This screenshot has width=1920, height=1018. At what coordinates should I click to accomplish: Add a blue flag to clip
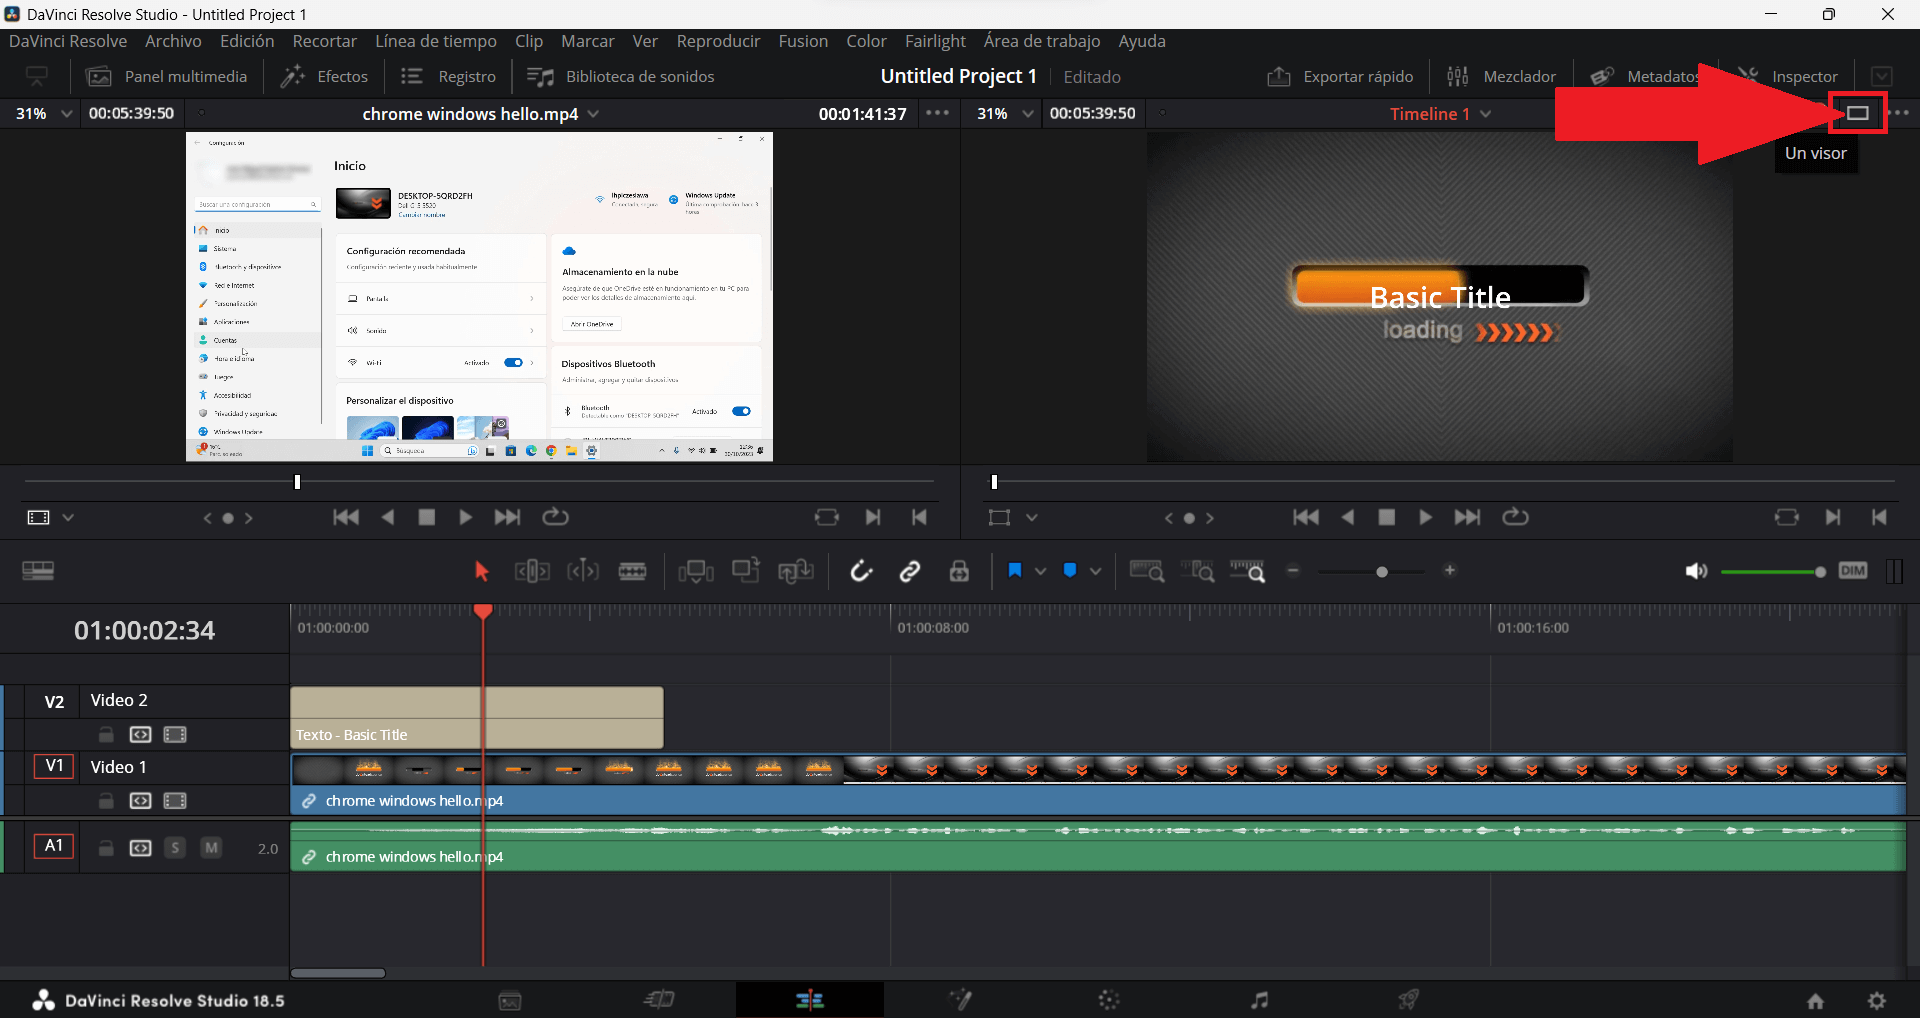click(x=1015, y=571)
